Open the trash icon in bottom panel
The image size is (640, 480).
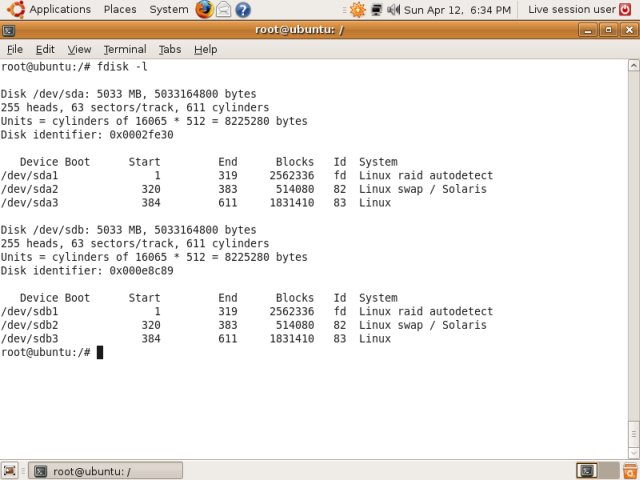click(631, 471)
